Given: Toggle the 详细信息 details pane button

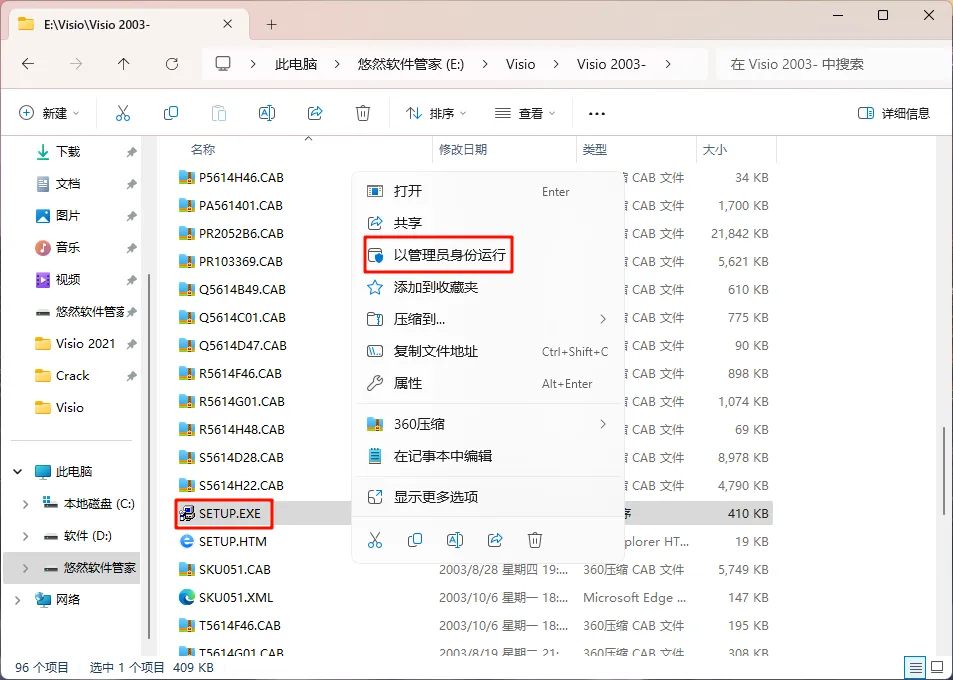Looking at the screenshot, I should point(893,113).
